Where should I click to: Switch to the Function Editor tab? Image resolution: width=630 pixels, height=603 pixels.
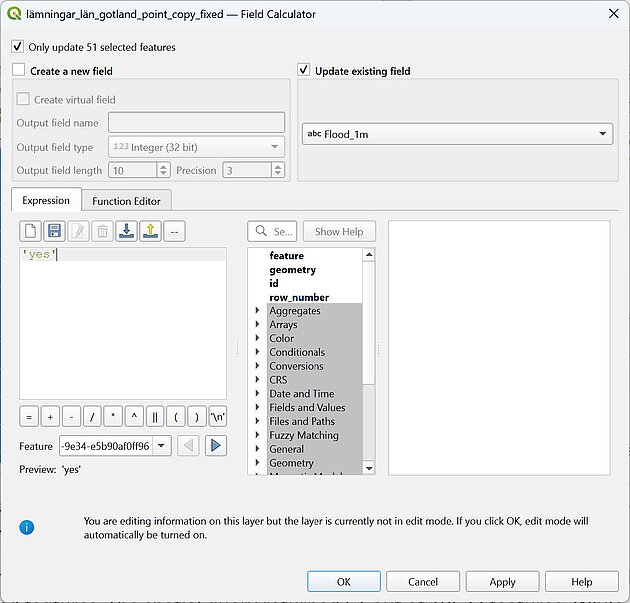(126, 201)
